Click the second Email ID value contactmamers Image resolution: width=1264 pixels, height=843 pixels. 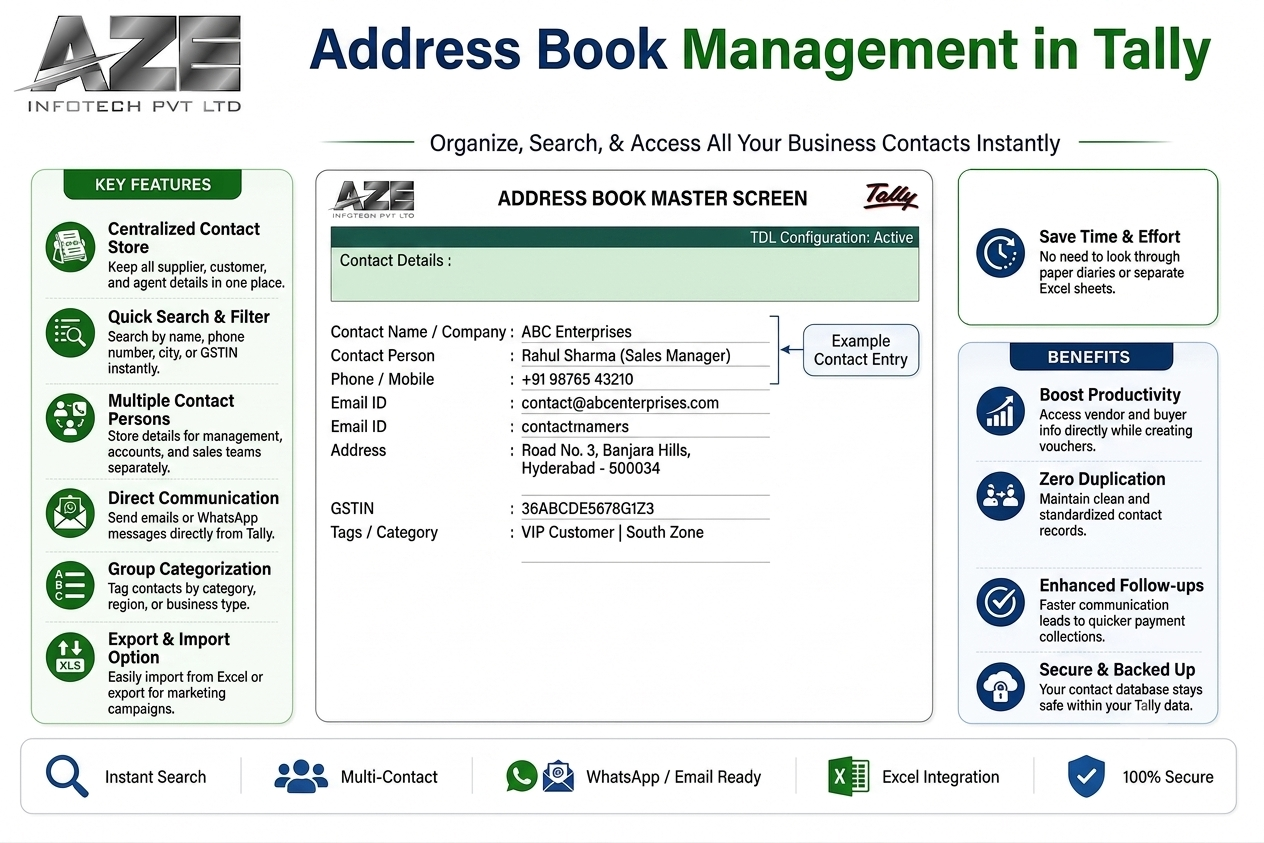575,427
